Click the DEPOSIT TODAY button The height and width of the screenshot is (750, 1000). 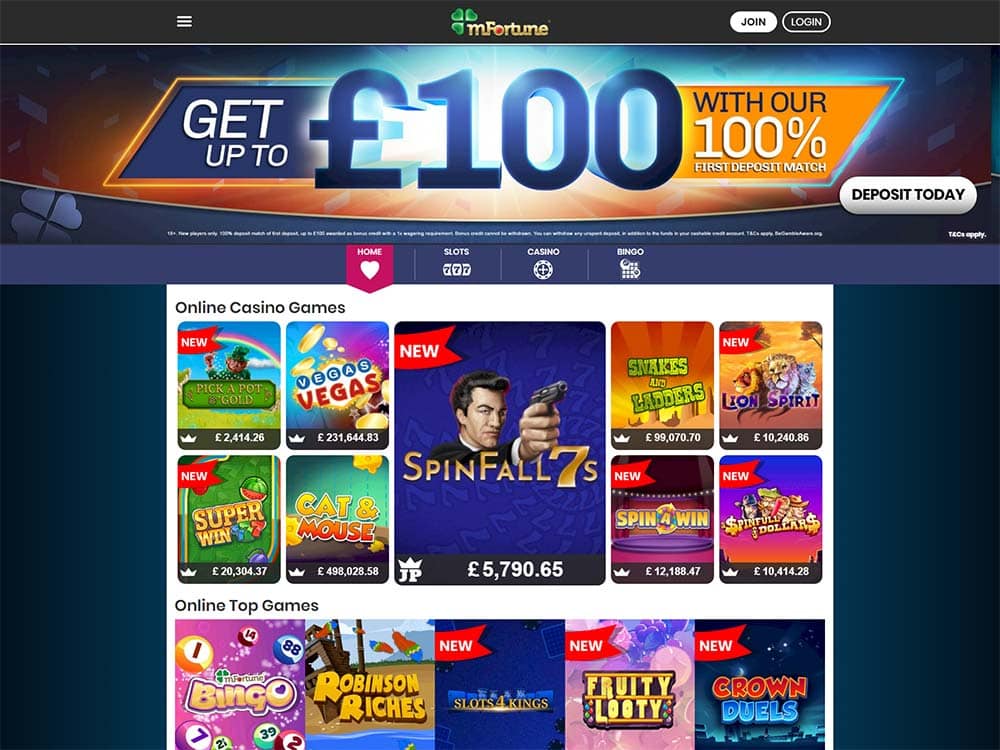(x=908, y=195)
